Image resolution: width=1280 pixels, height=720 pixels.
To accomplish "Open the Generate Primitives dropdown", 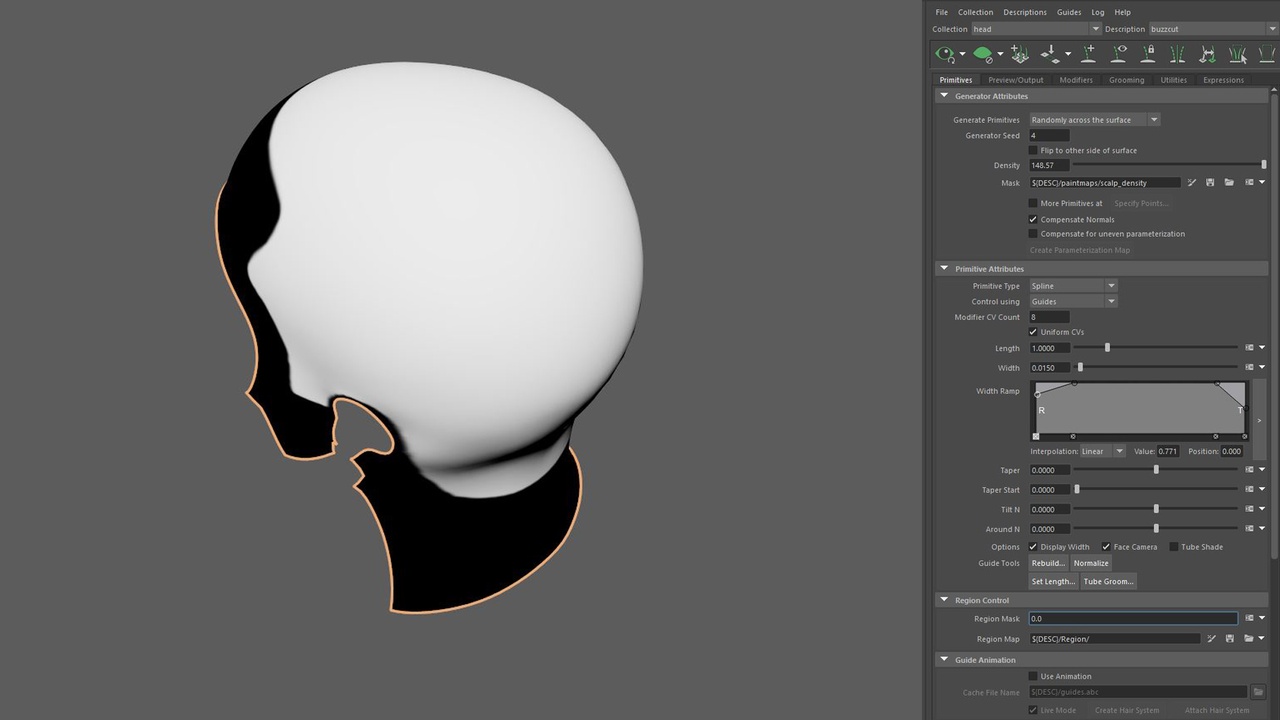I will click(x=1095, y=120).
